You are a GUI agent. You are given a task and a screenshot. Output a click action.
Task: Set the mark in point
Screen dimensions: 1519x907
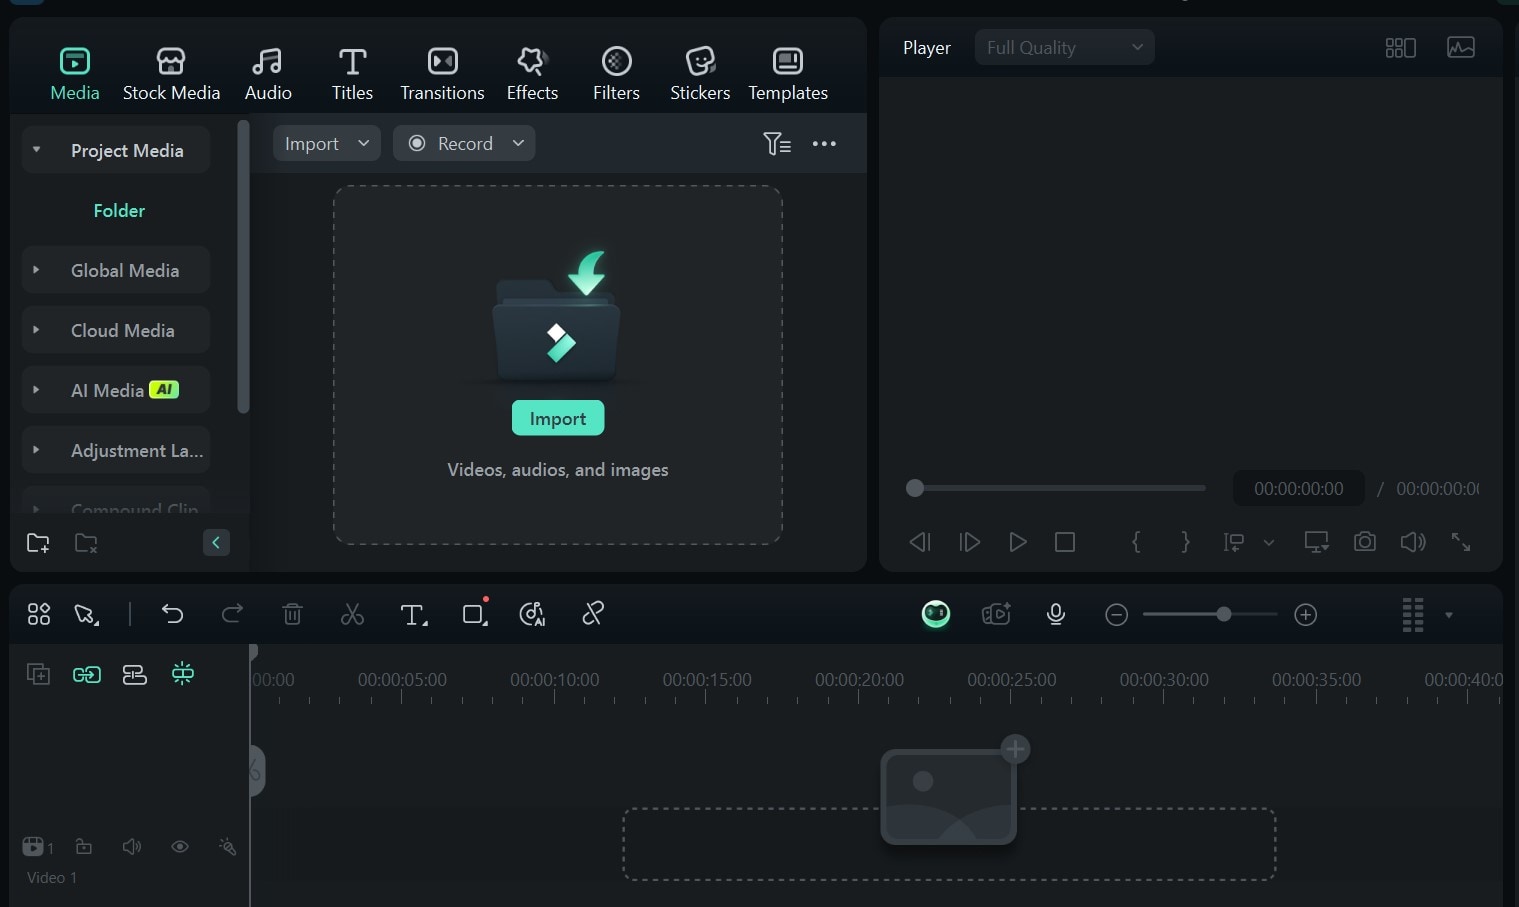(1136, 542)
